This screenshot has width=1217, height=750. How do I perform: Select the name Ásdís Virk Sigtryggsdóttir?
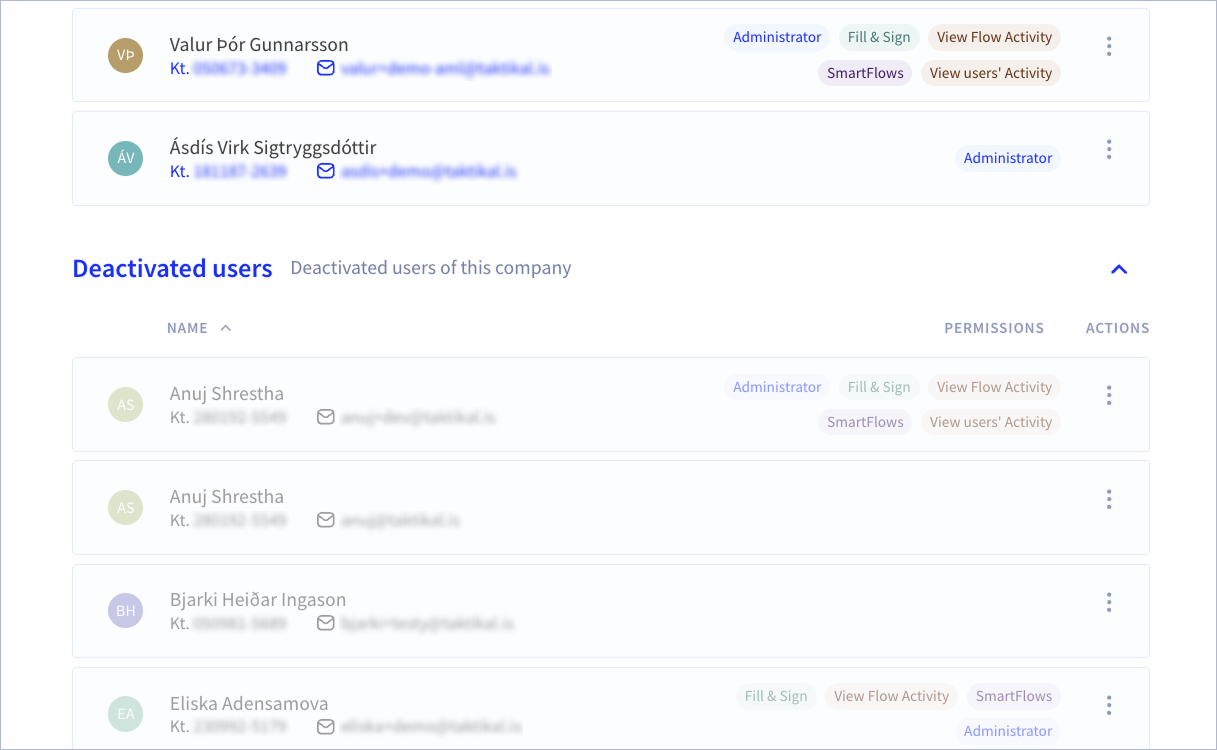point(273,148)
